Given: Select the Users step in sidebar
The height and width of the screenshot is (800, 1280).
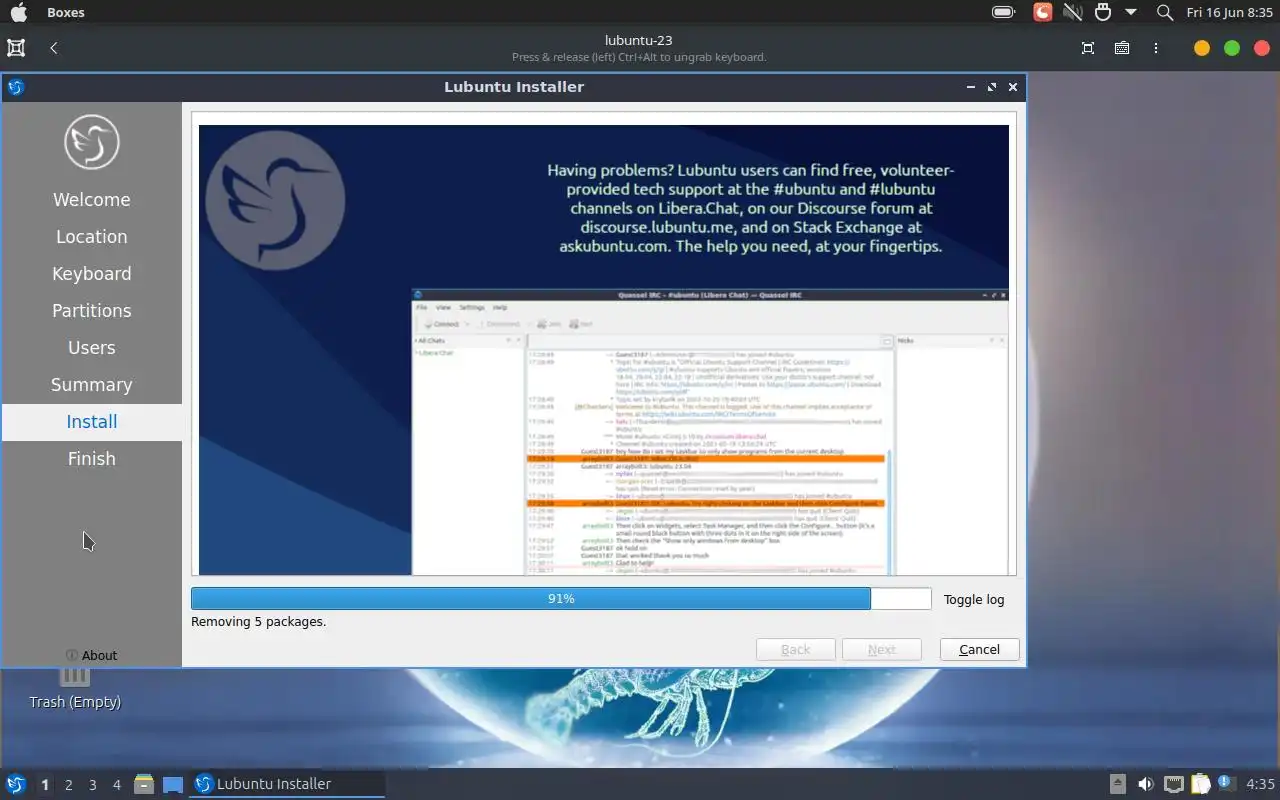Looking at the screenshot, I should point(92,347).
